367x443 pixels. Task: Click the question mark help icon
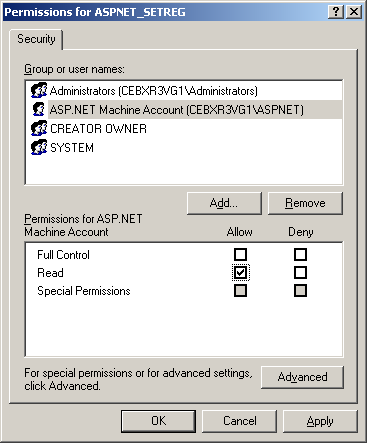(x=336, y=12)
